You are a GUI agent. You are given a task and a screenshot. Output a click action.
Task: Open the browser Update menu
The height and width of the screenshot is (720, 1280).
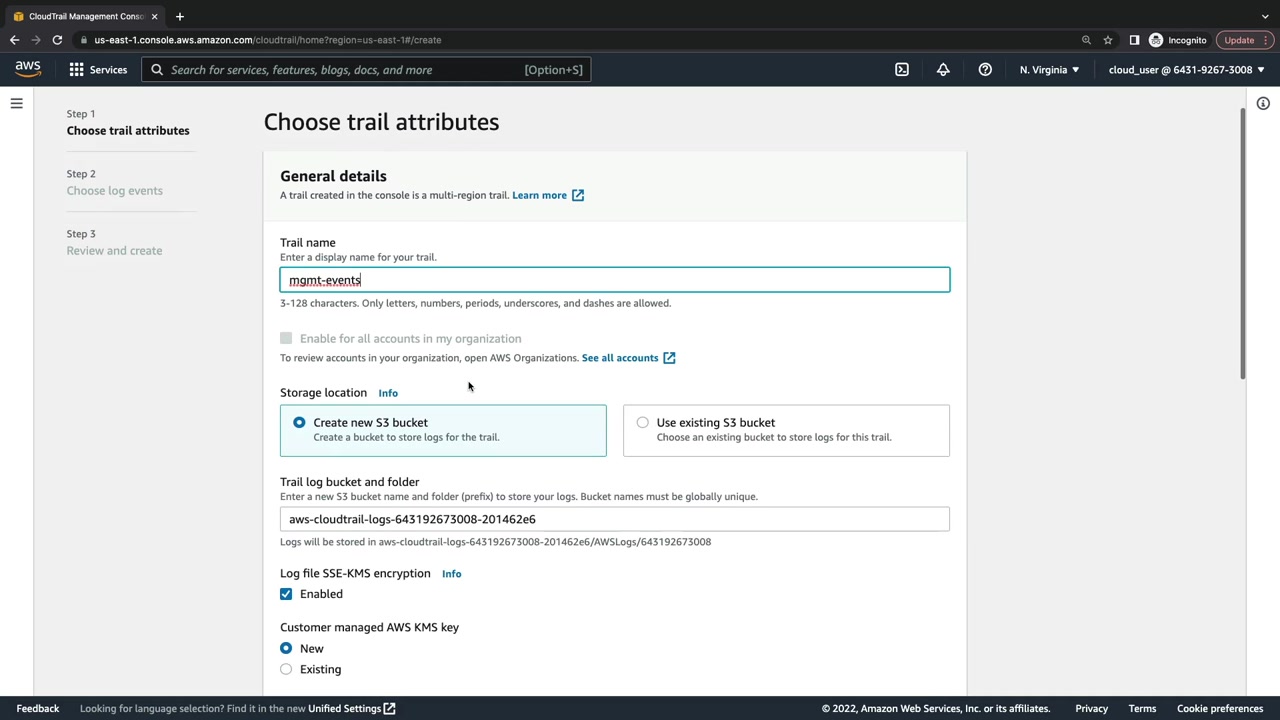pos(1245,40)
